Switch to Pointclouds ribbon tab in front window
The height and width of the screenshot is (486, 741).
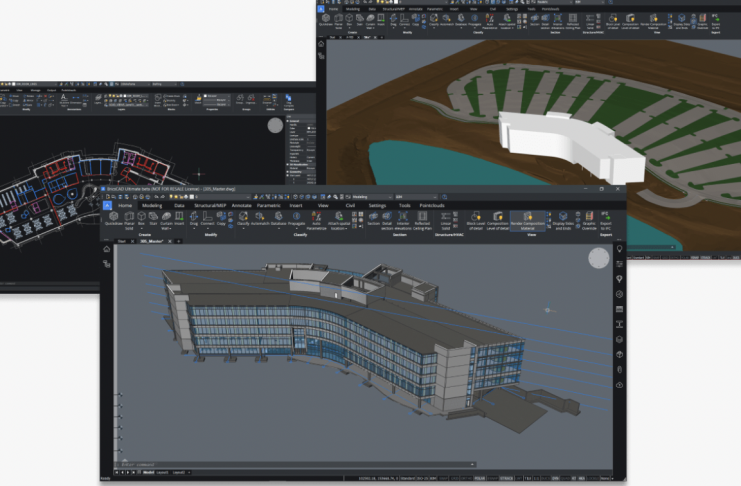click(x=432, y=205)
